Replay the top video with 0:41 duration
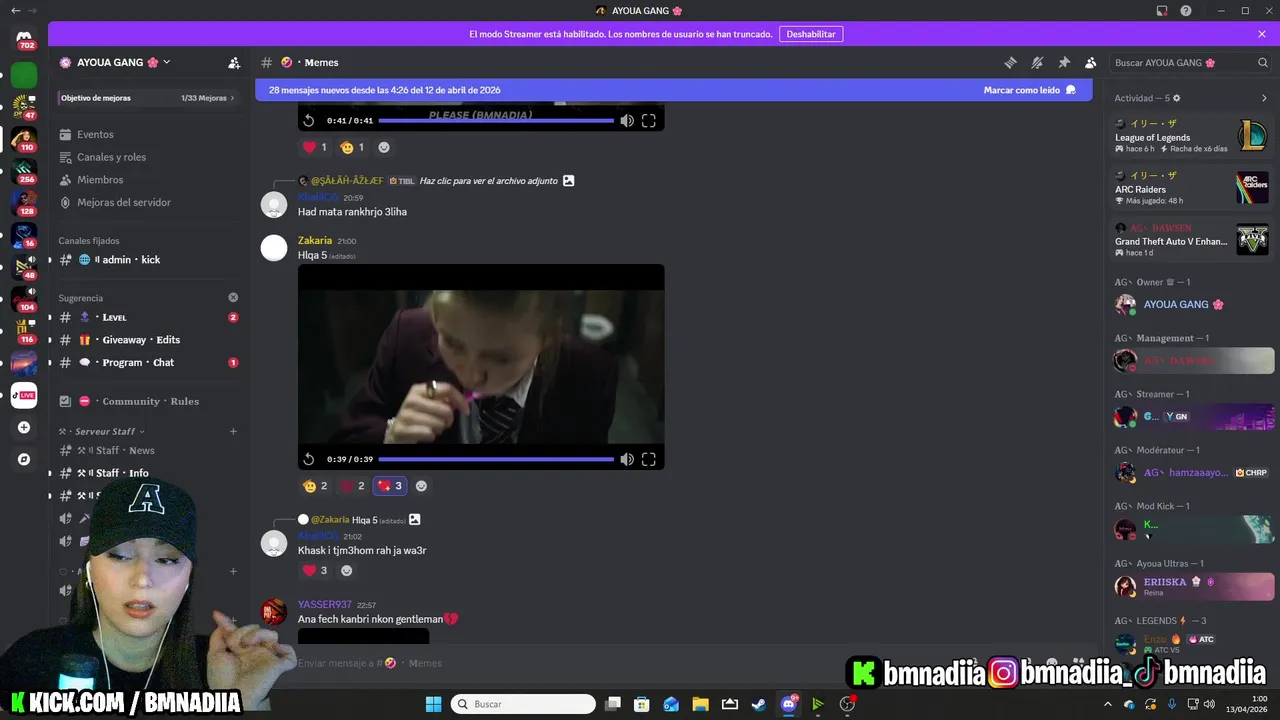The image size is (1280, 720). pyautogui.click(x=309, y=120)
